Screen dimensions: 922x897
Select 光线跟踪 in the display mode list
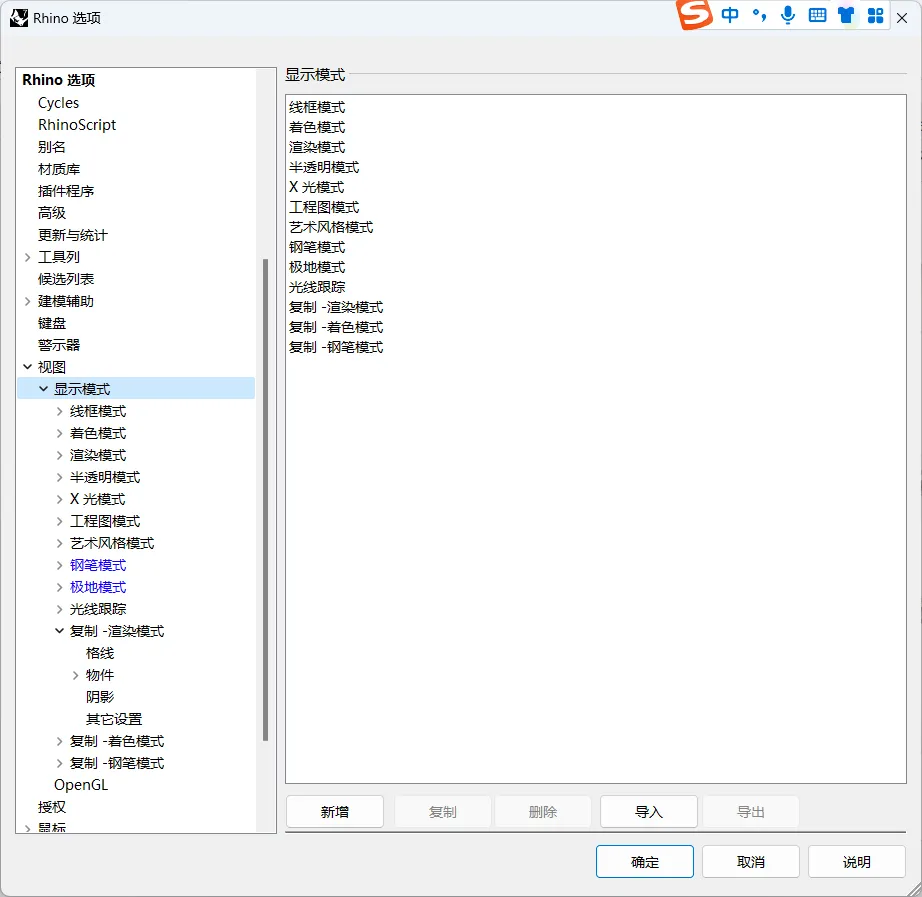(x=317, y=287)
